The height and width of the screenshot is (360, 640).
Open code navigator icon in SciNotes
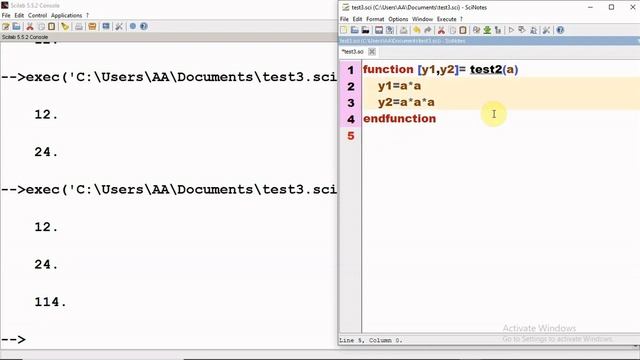click(498, 30)
